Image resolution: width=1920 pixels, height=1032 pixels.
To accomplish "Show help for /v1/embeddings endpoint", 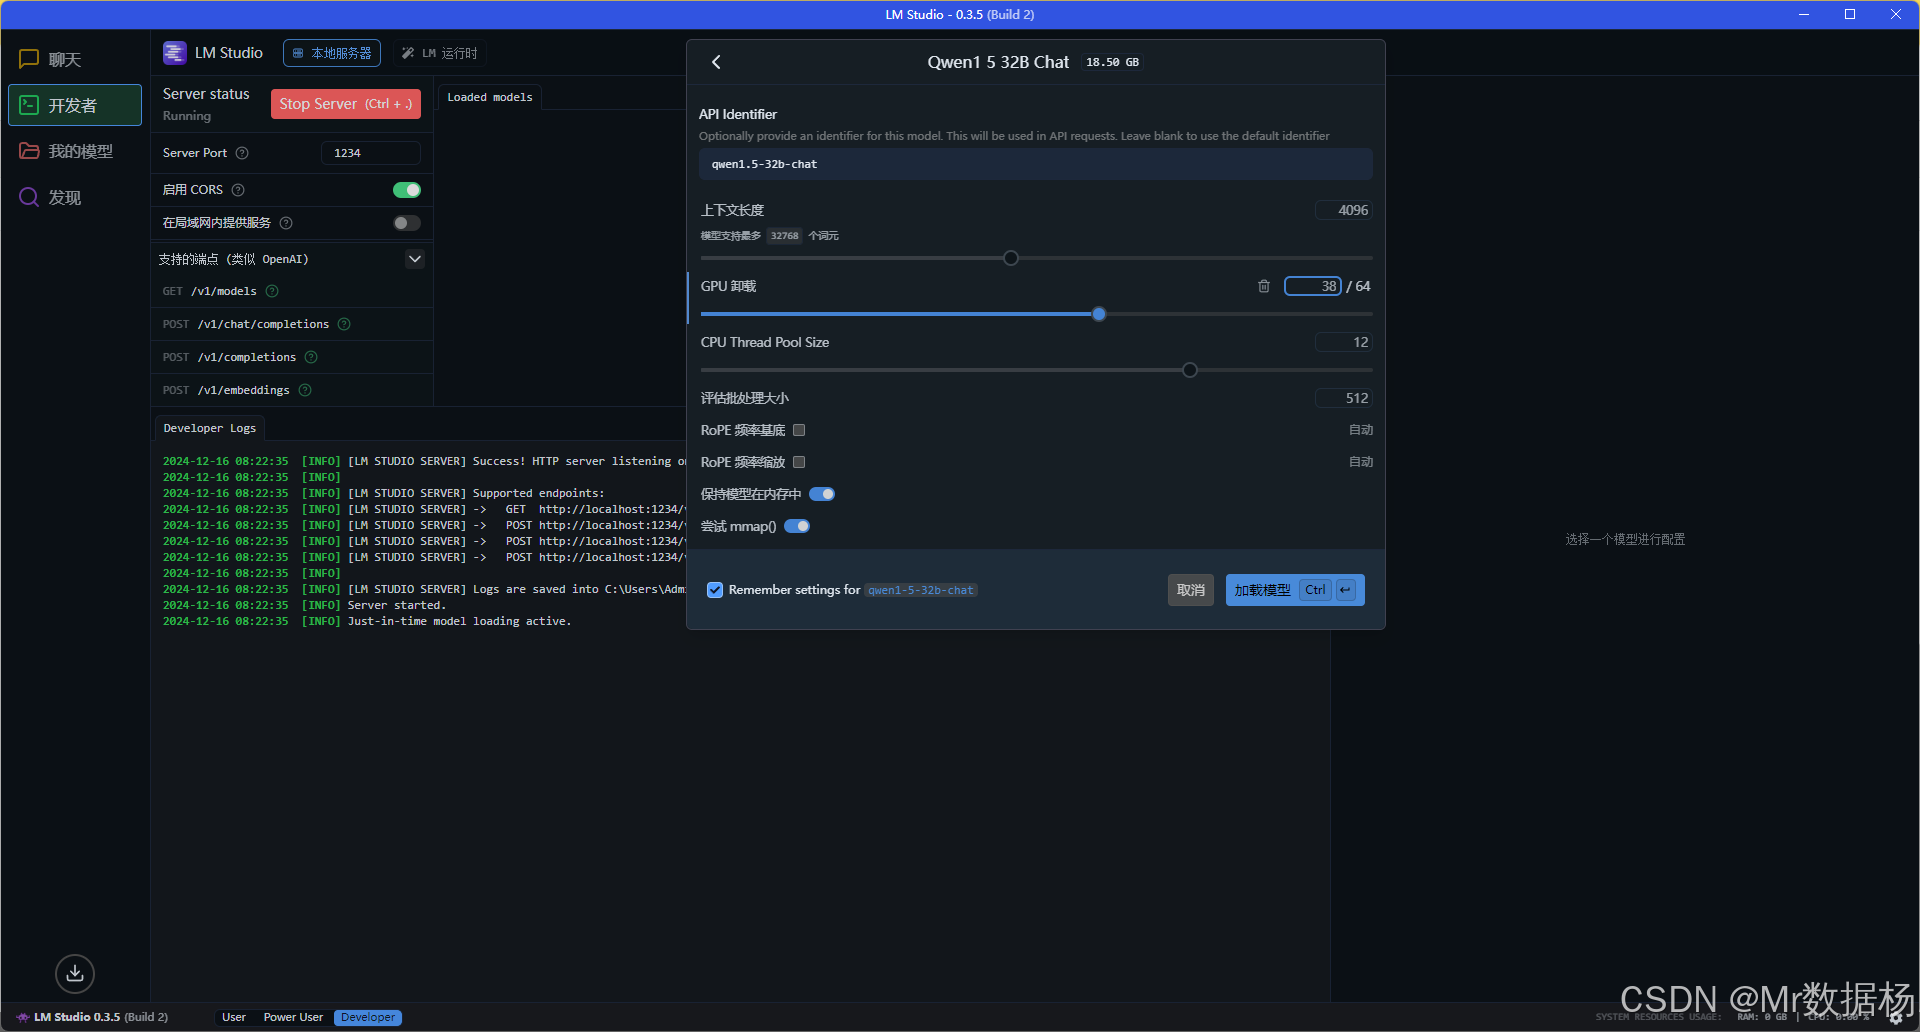I will tap(305, 390).
